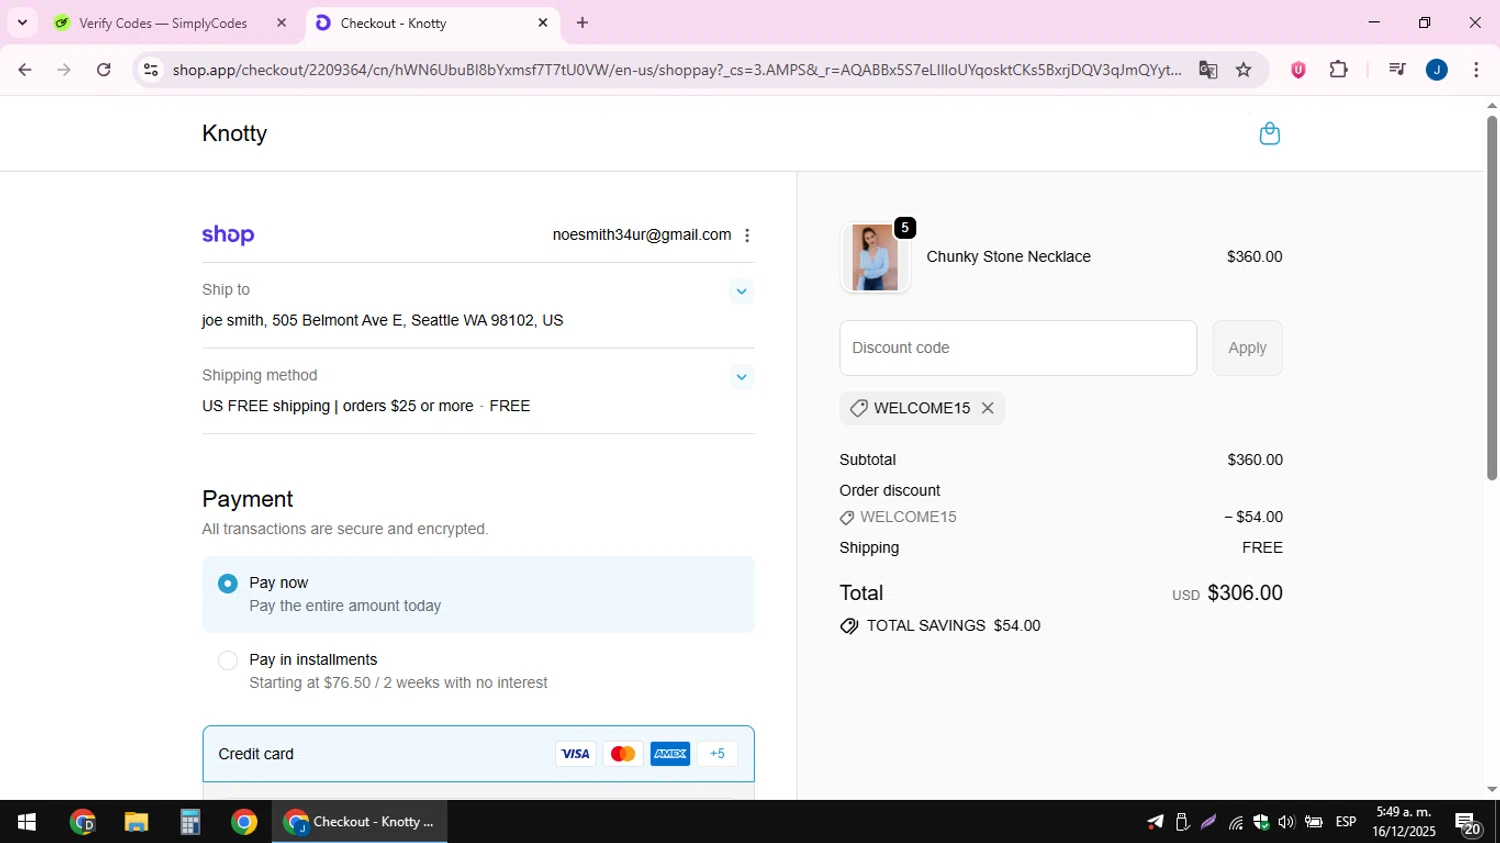Open the Windows Start menu

pyautogui.click(x=27, y=822)
